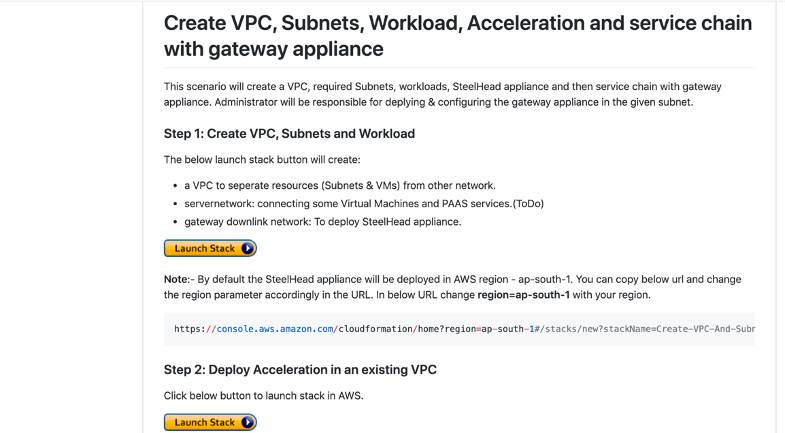Click 'ap-south-1' inside the code block URL

[x=508, y=329]
